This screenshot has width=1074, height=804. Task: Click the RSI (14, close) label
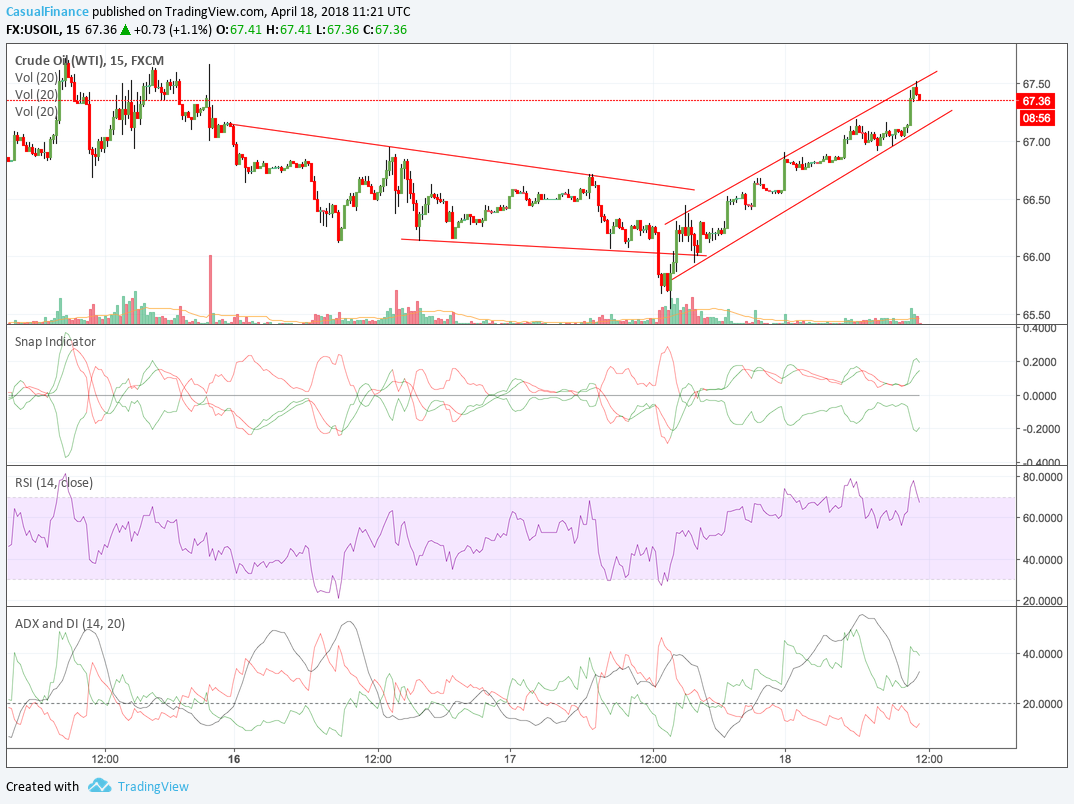53,482
